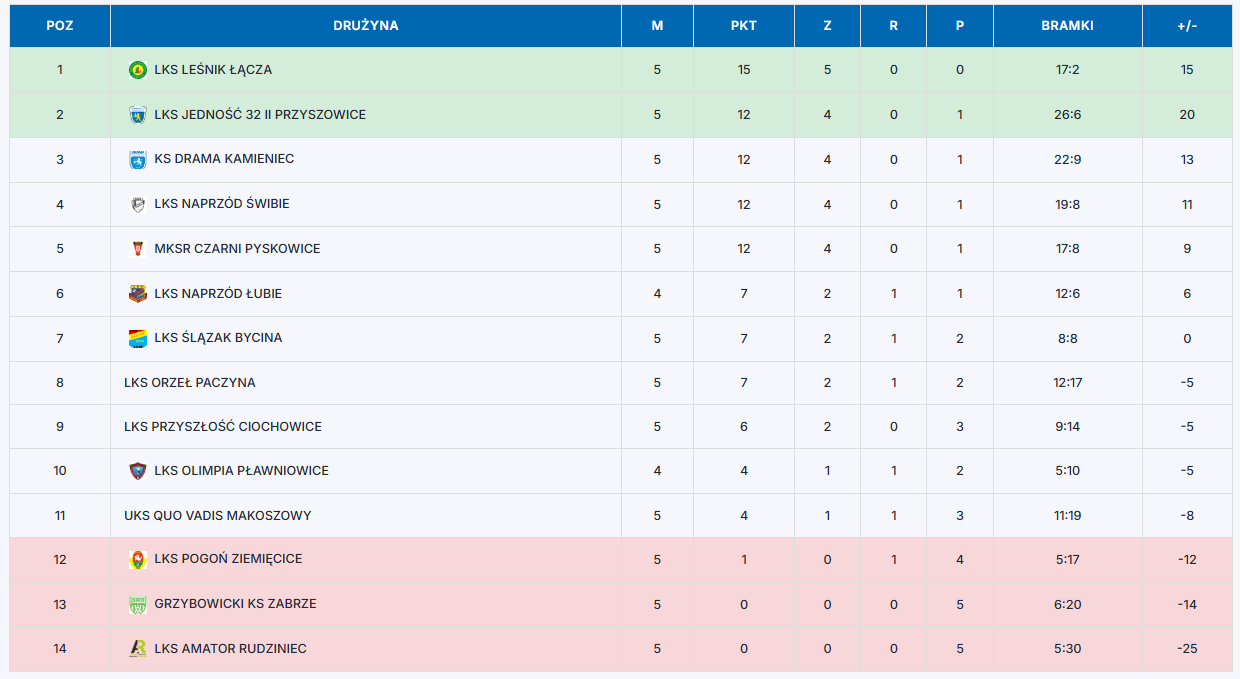1240x679 pixels.
Task: Click the Grzybowicki KS Zabrze logo
Action: (138, 604)
